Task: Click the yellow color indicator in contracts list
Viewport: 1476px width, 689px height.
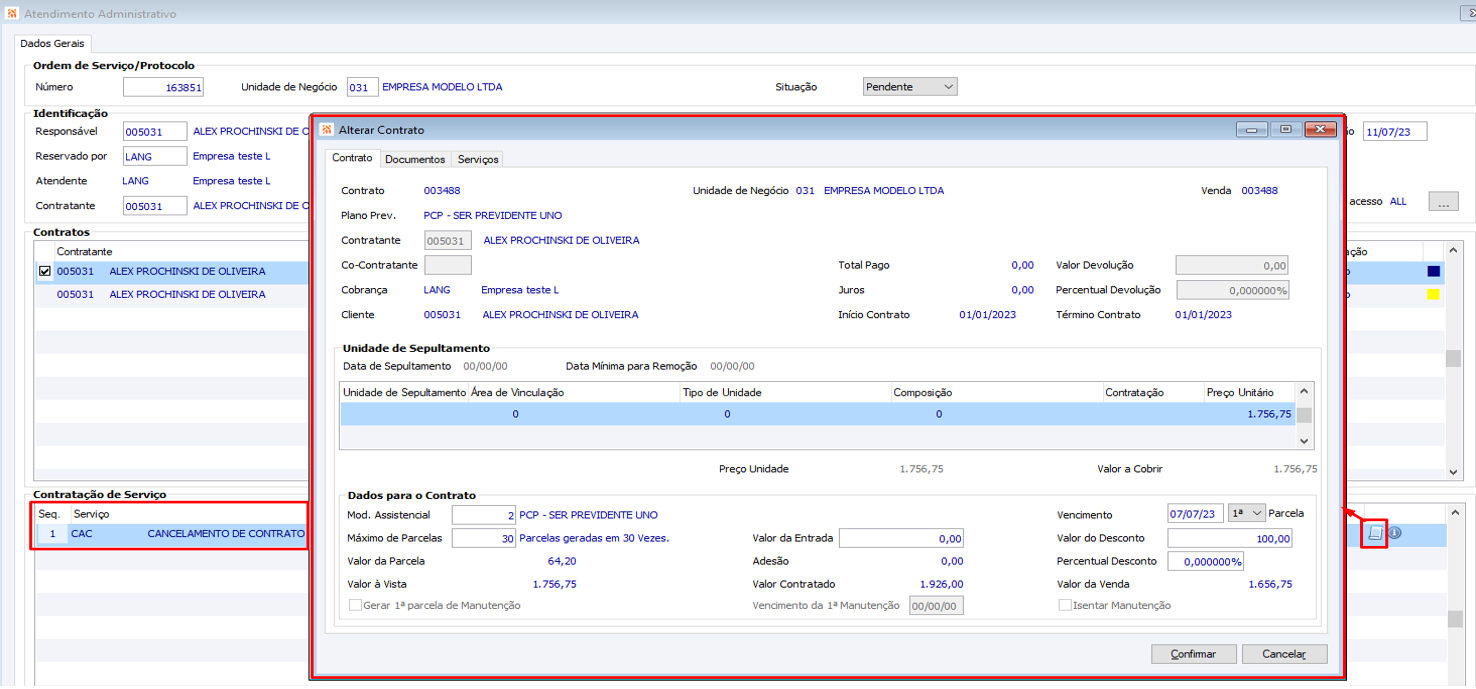Action: [1433, 294]
